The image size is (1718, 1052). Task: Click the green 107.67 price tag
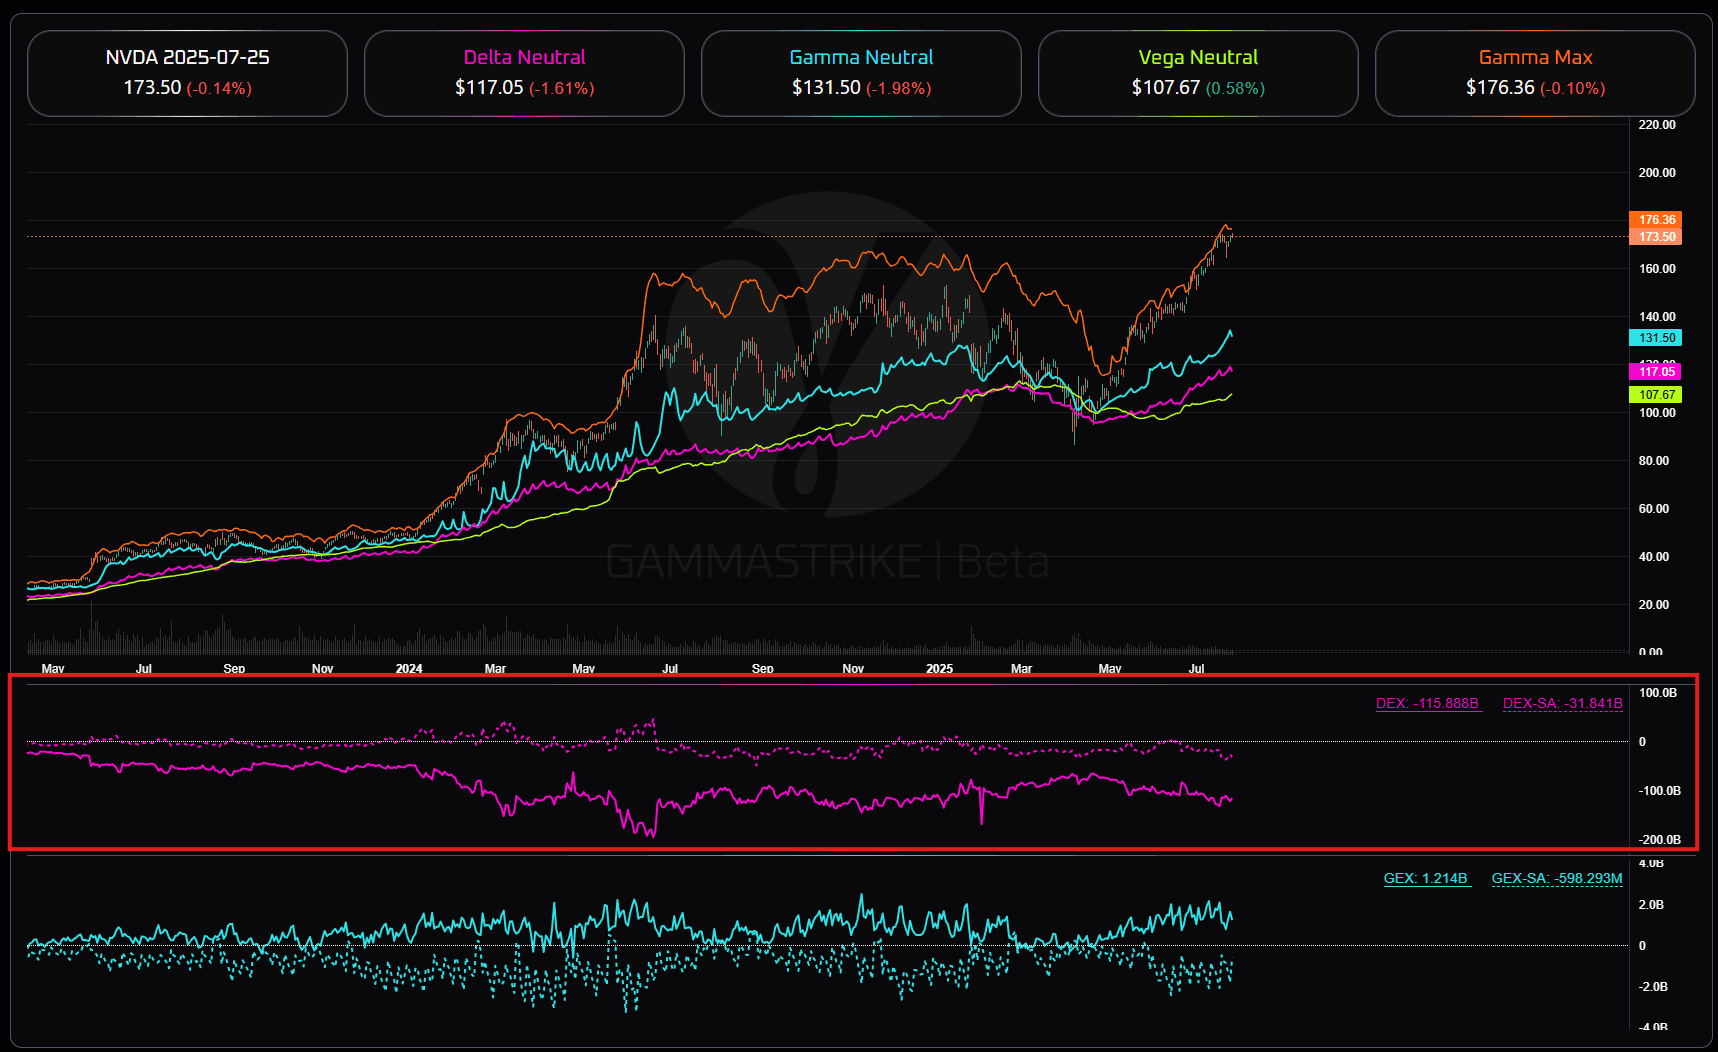coord(1656,395)
